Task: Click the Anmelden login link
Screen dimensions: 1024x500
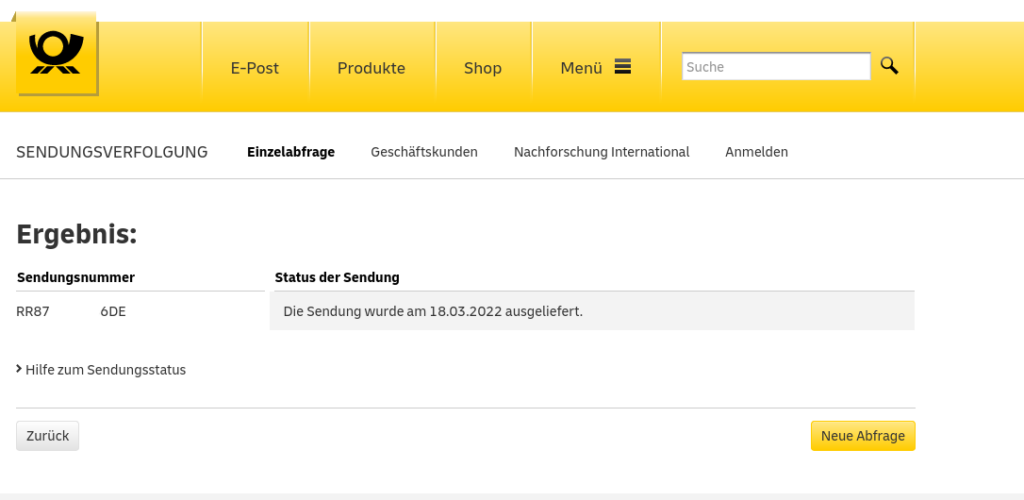Action: [756, 152]
